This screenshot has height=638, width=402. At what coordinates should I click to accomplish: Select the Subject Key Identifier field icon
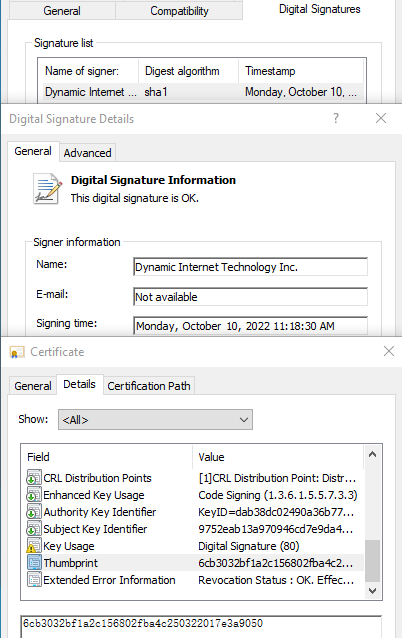34,529
